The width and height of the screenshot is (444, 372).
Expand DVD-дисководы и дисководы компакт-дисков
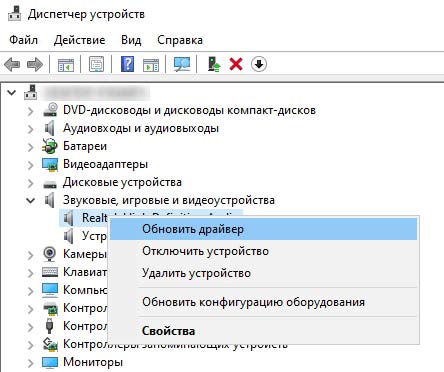[31, 111]
